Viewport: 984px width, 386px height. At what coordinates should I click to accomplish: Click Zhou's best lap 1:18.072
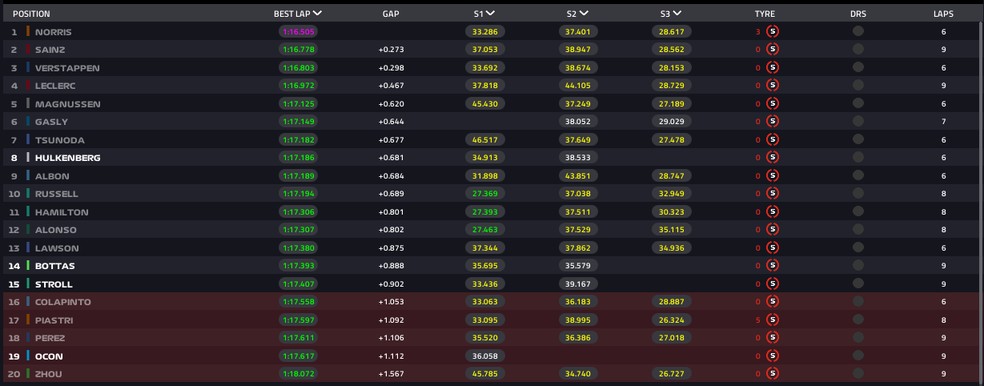pos(298,374)
